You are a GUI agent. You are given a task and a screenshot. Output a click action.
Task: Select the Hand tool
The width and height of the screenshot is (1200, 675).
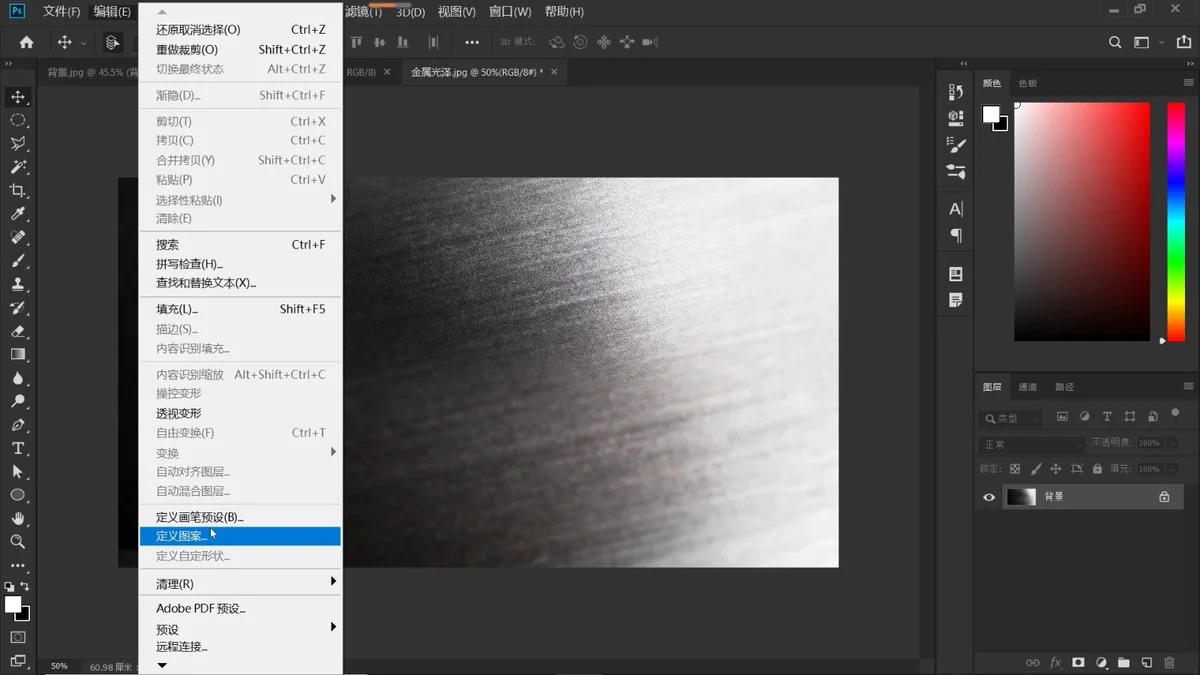pos(18,518)
